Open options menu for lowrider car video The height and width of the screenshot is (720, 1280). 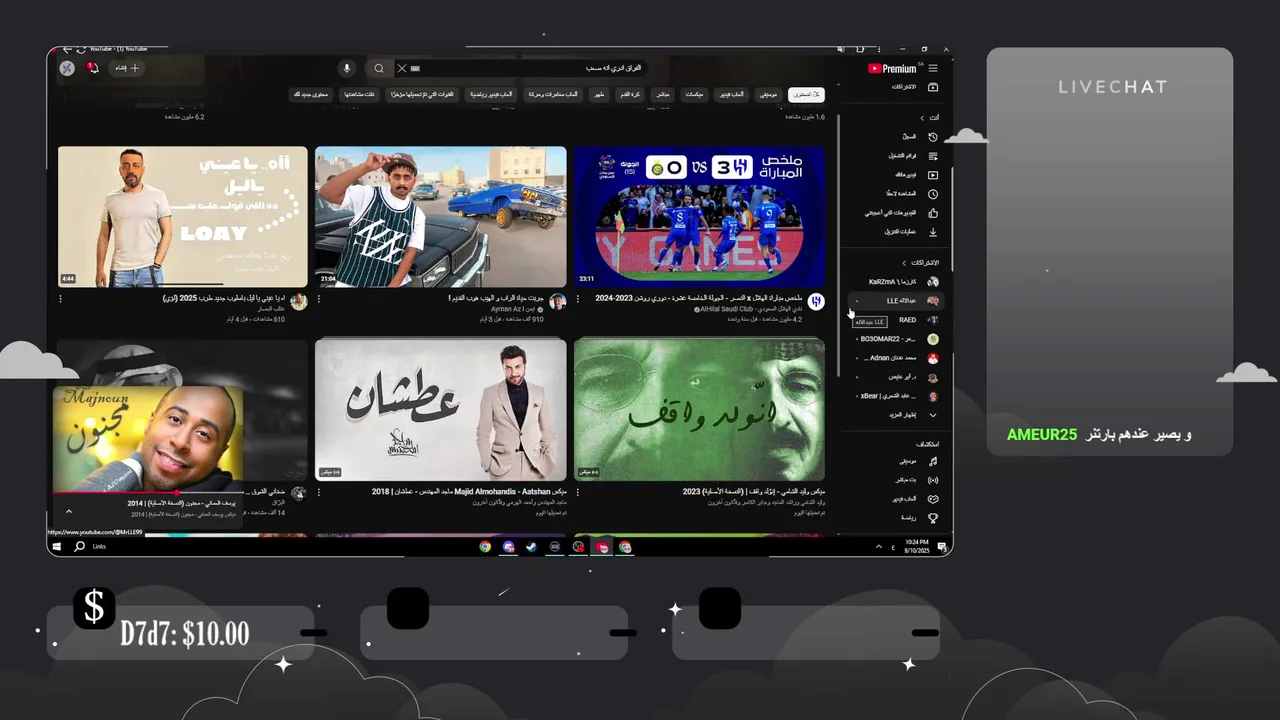click(x=319, y=298)
